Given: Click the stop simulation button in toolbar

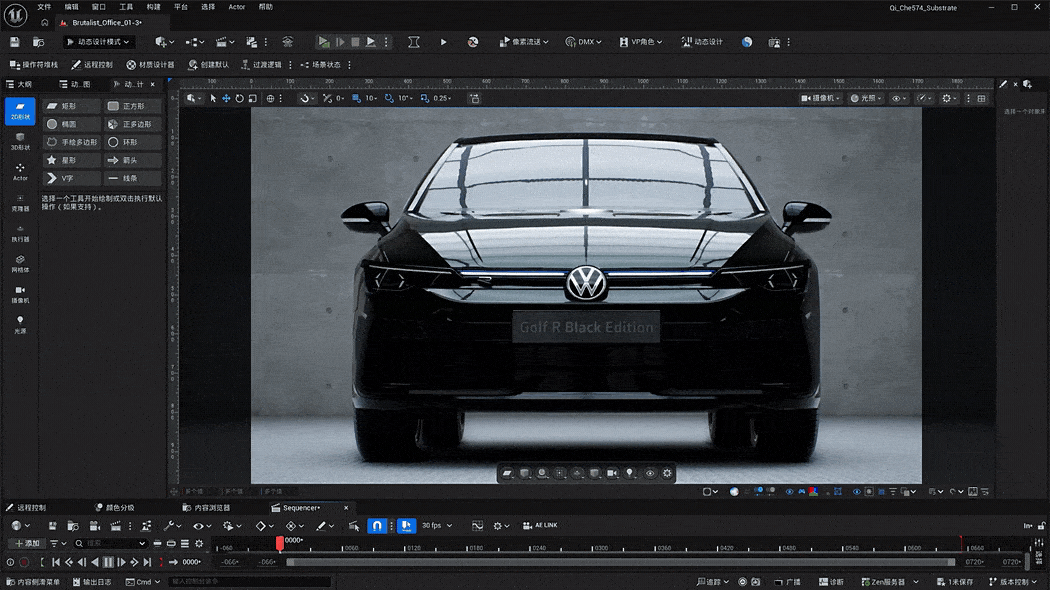Looking at the screenshot, I should point(355,42).
